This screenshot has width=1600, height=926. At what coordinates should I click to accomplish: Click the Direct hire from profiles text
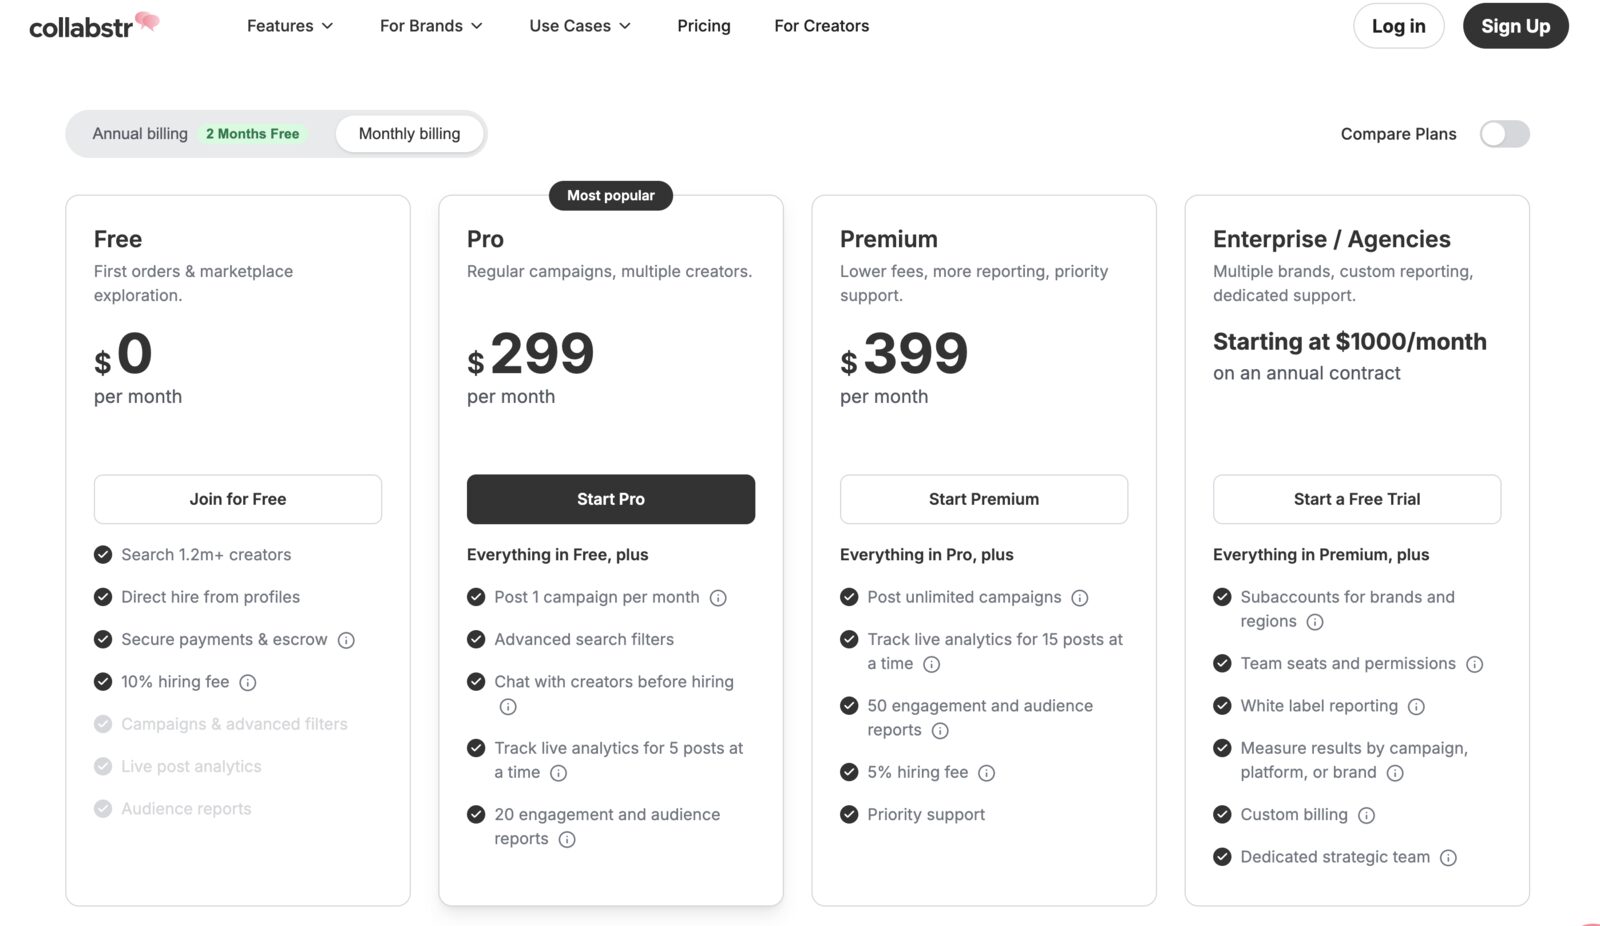point(210,597)
